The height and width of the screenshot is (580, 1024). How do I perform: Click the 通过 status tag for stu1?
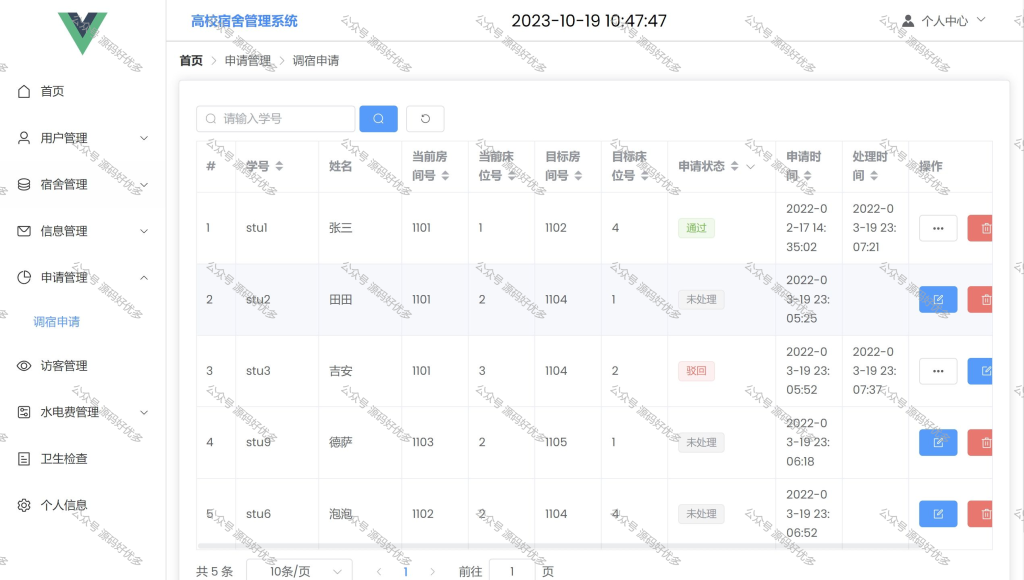[x=696, y=228]
